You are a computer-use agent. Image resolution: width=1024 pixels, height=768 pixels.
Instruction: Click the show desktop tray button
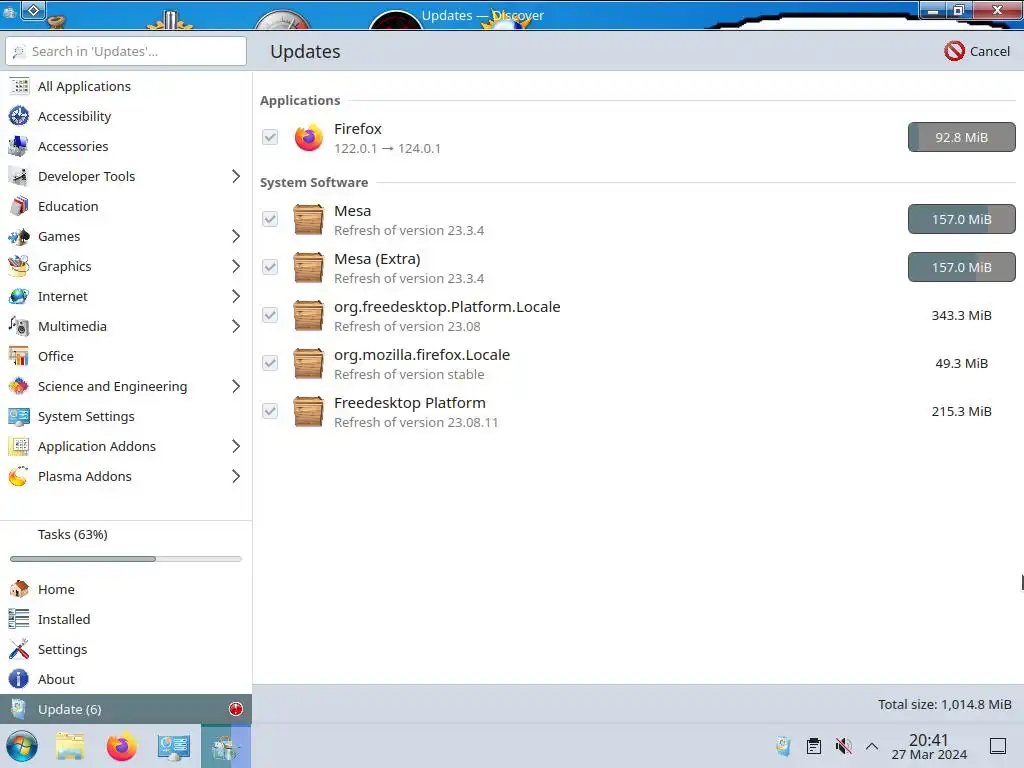(x=998, y=746)
